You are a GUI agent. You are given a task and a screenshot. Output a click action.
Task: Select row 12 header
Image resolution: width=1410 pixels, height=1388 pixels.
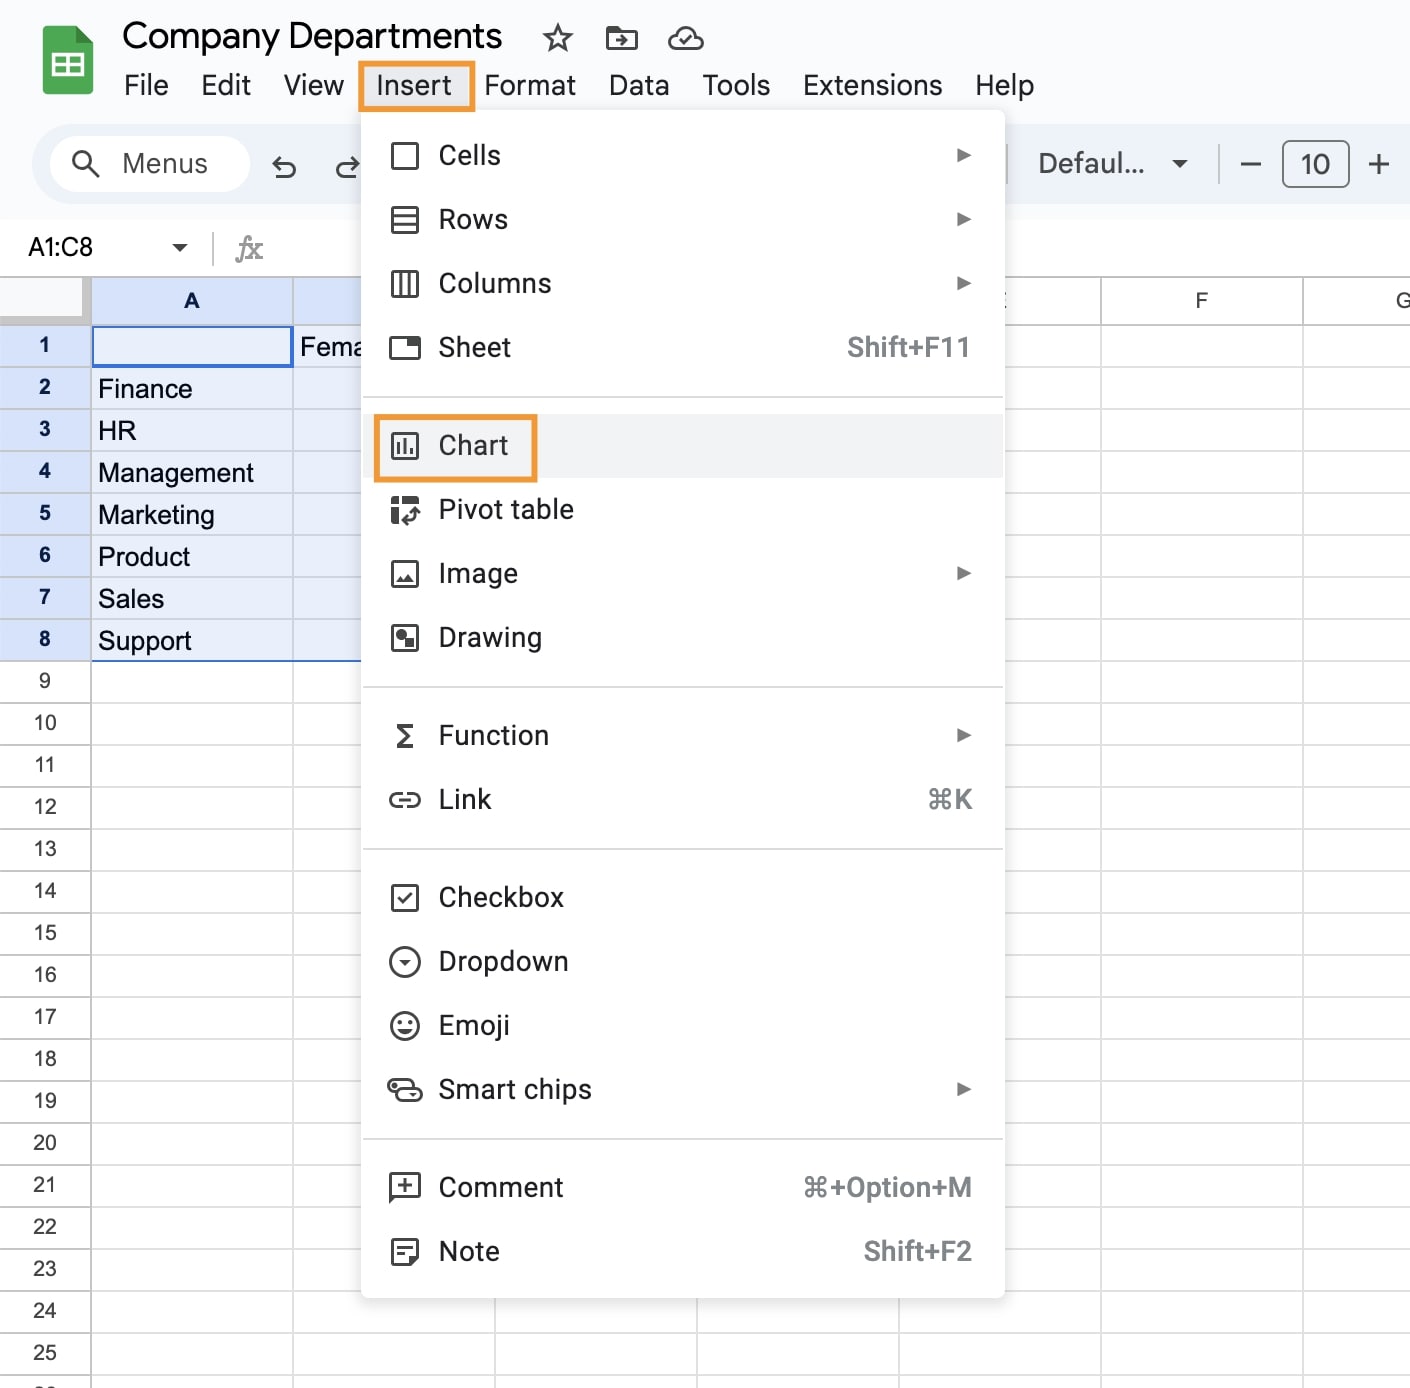coord(45,807)
